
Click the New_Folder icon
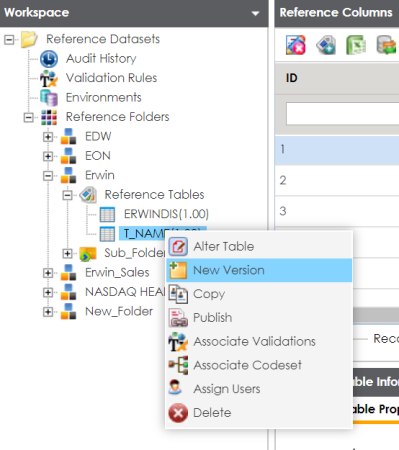tap(68, 312)
